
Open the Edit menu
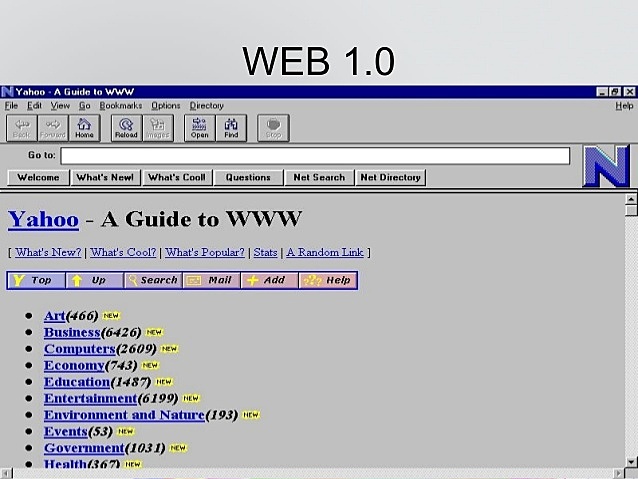click(x=34, y=106)
